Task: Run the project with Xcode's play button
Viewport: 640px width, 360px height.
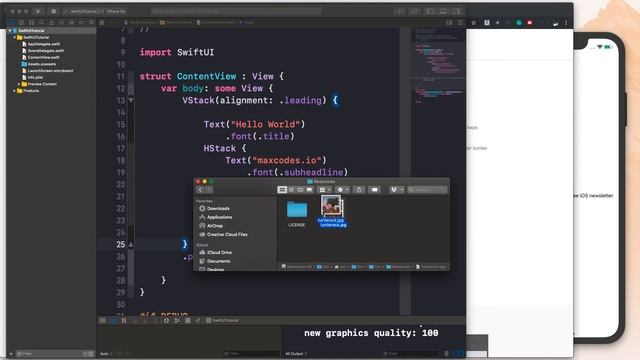Action: pyautogui.click(x=38, y=11)
